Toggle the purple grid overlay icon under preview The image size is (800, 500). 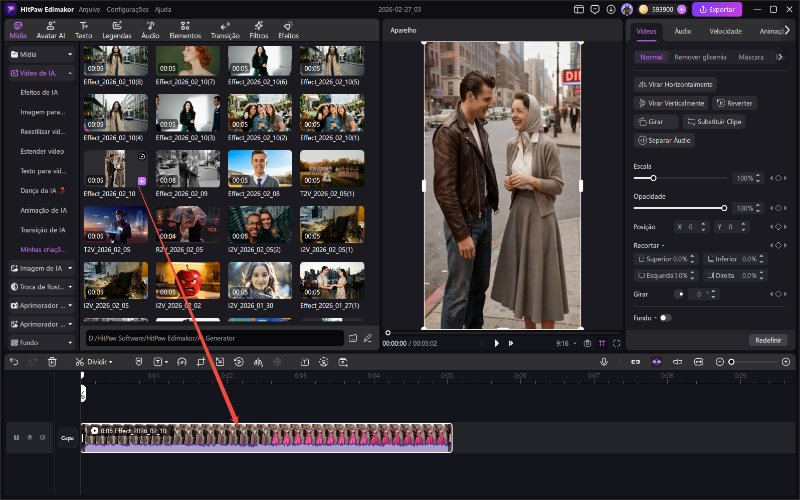point(602,343)
